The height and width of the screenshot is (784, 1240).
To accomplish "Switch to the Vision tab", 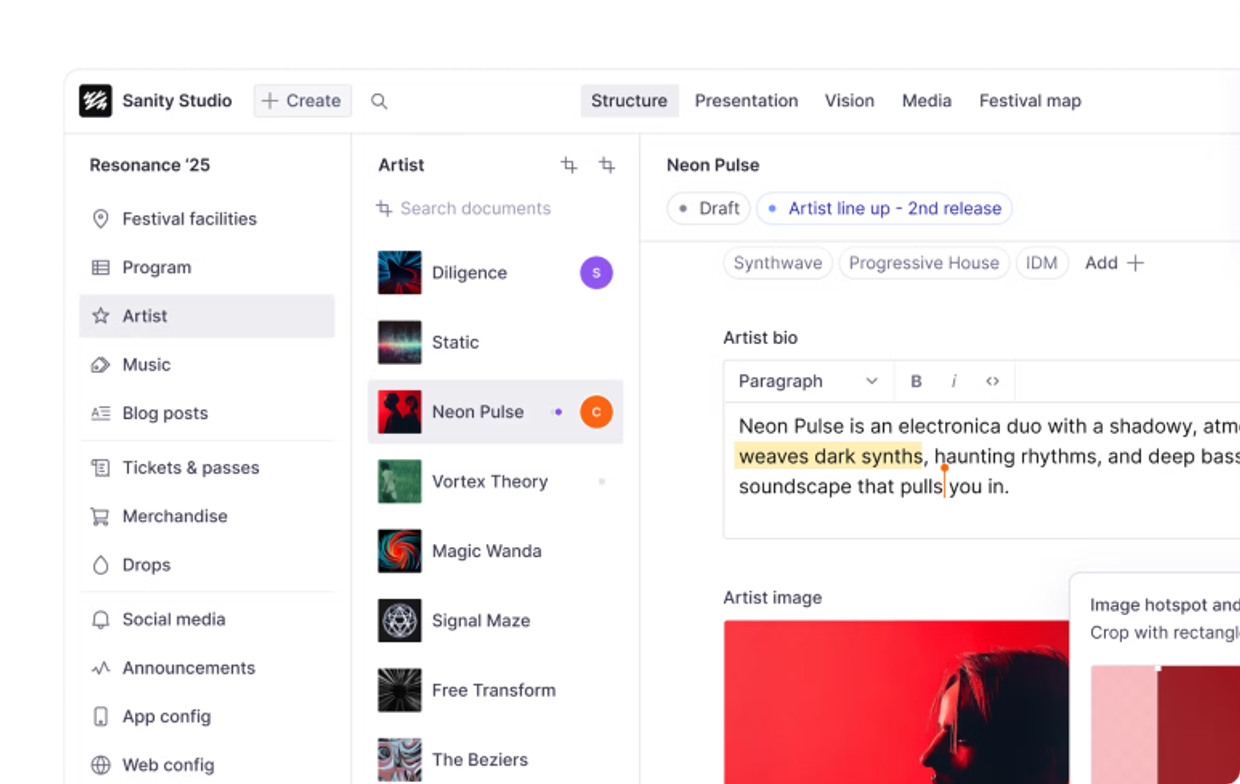I will [x=849, y=101].
